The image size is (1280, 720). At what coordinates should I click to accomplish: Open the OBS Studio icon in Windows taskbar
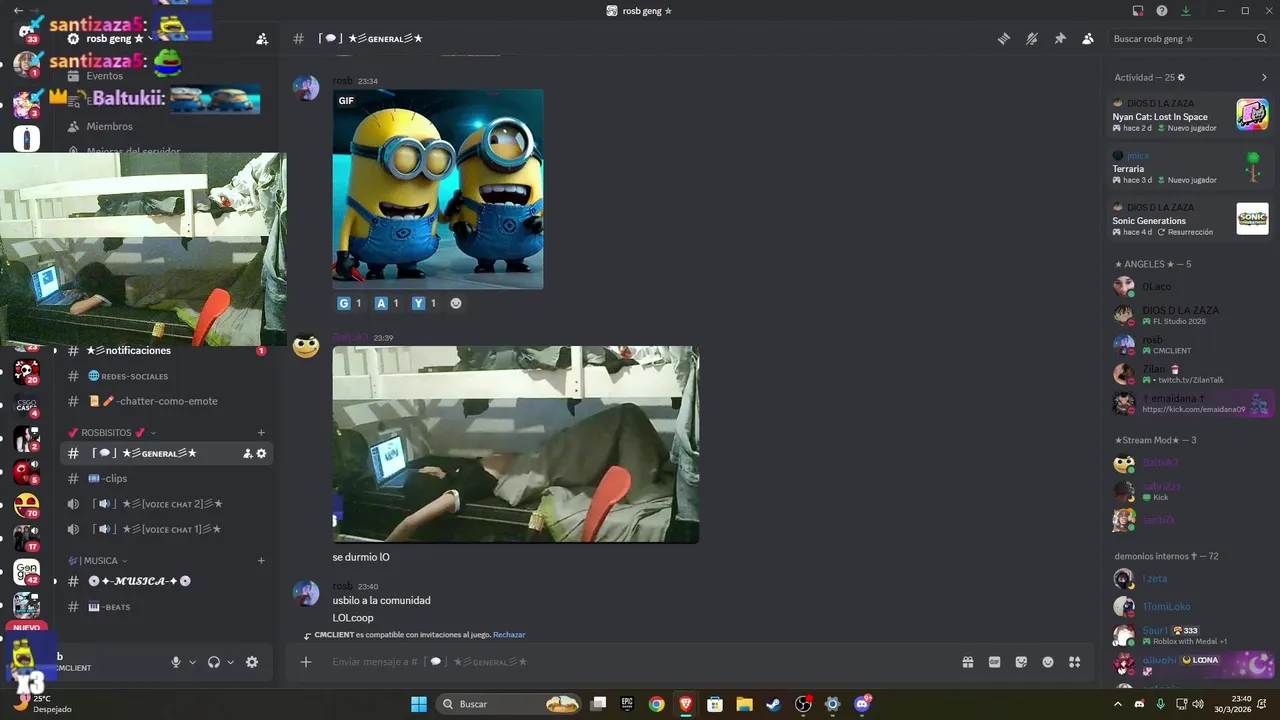click(803, 704)
